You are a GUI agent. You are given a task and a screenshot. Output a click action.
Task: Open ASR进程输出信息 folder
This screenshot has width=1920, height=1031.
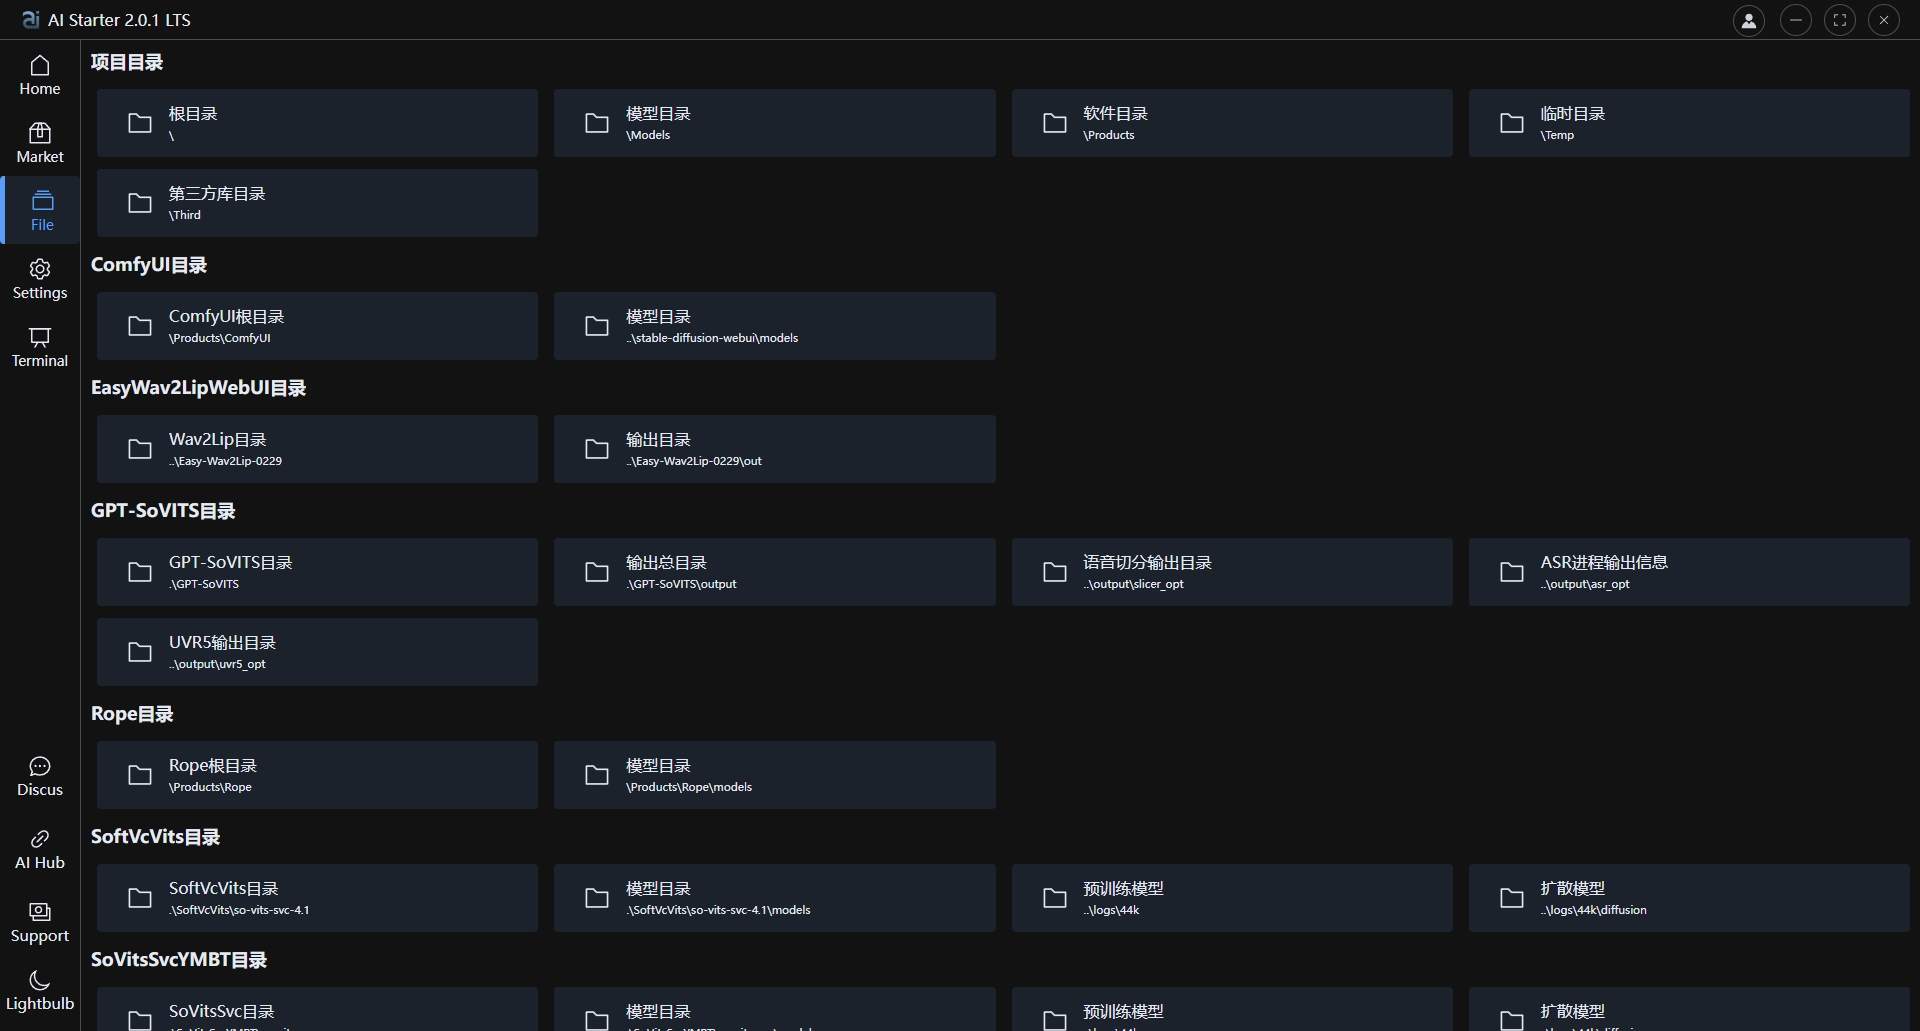click(x=1688, y=572)
